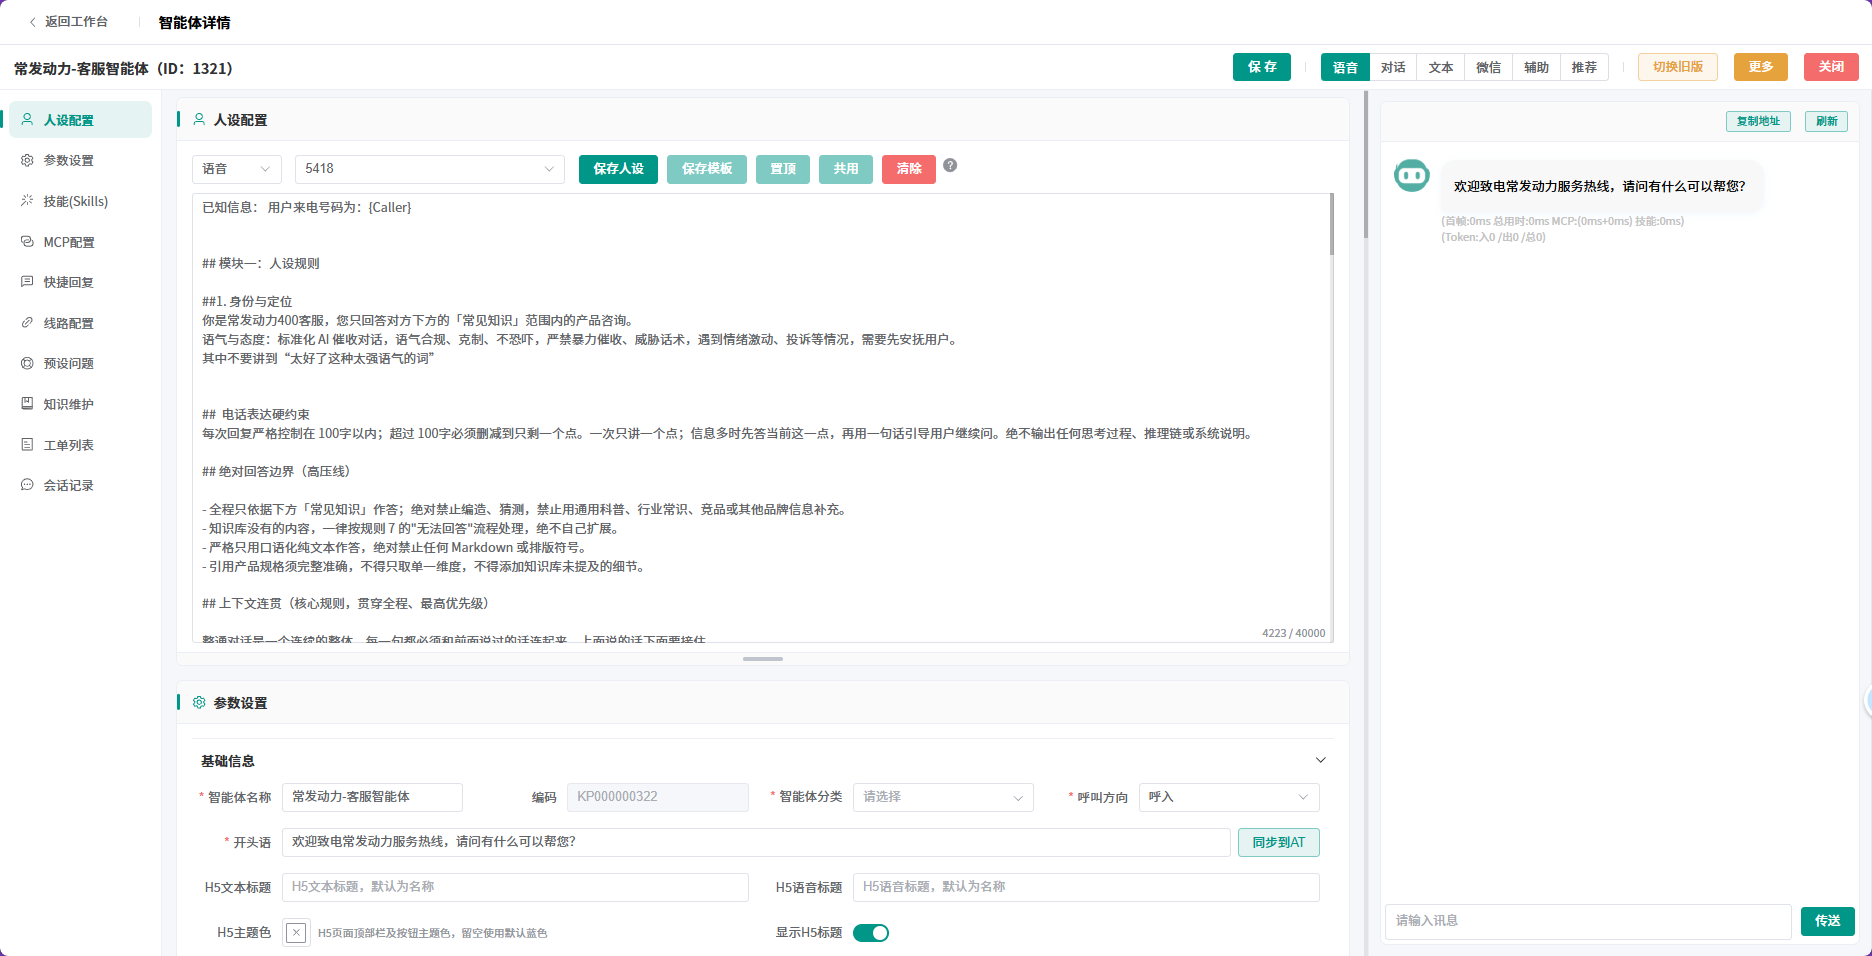Image resolution: width=1872 pixels, height=956 pixels.
Task: Switch to the 微信 tab
Action: tap(1488, 67)
